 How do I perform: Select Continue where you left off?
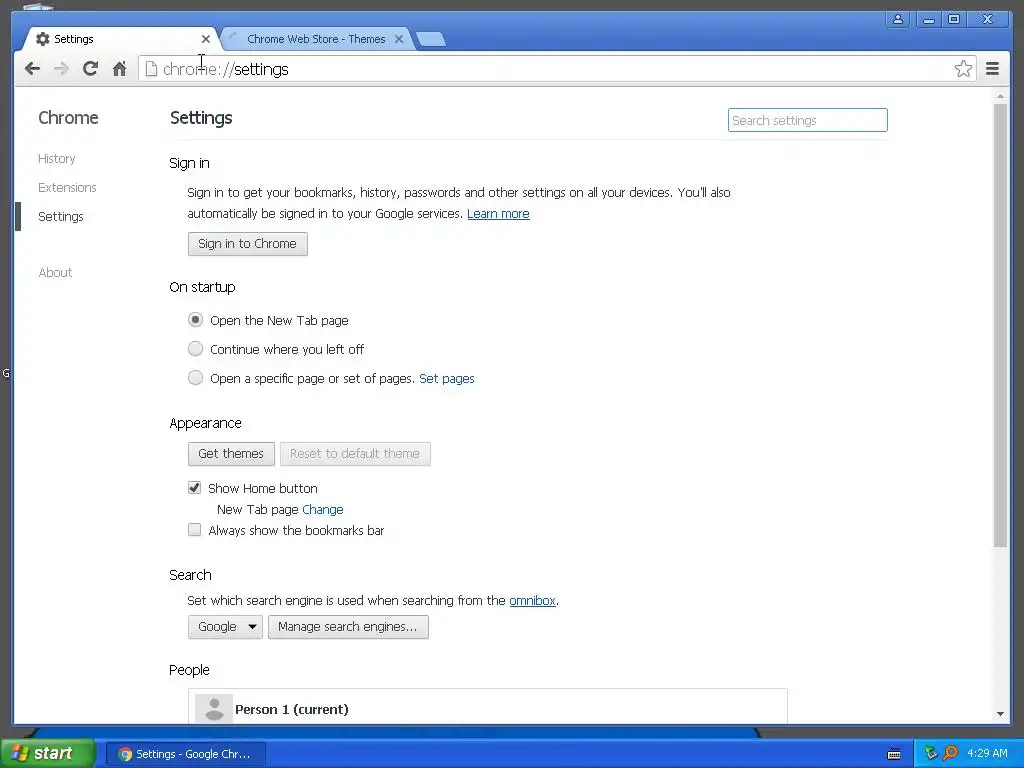(x=195, y=349)
